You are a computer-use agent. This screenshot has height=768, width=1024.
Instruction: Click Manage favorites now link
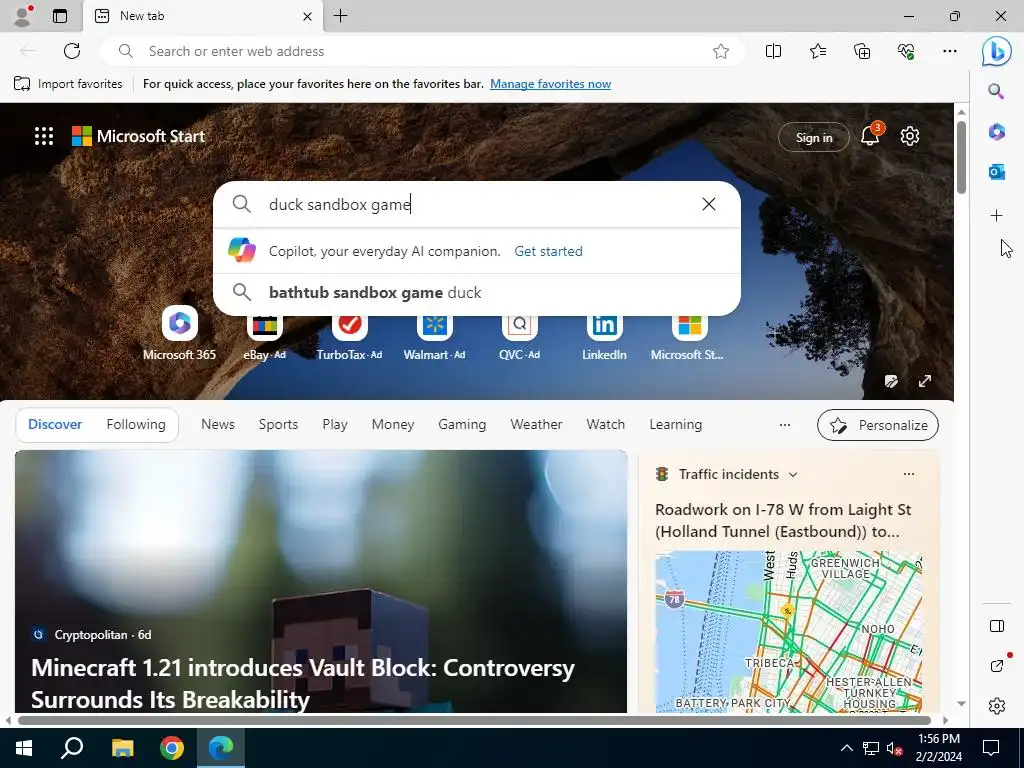[x=551, y=84]
